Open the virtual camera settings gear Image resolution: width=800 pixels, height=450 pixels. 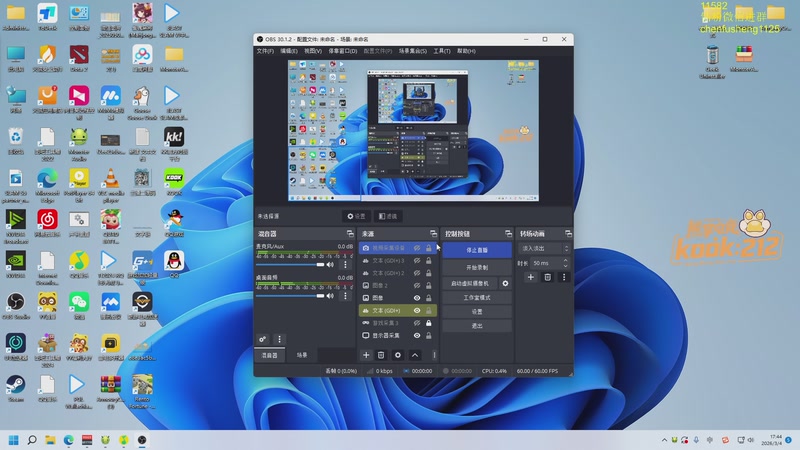pos(505,283)
